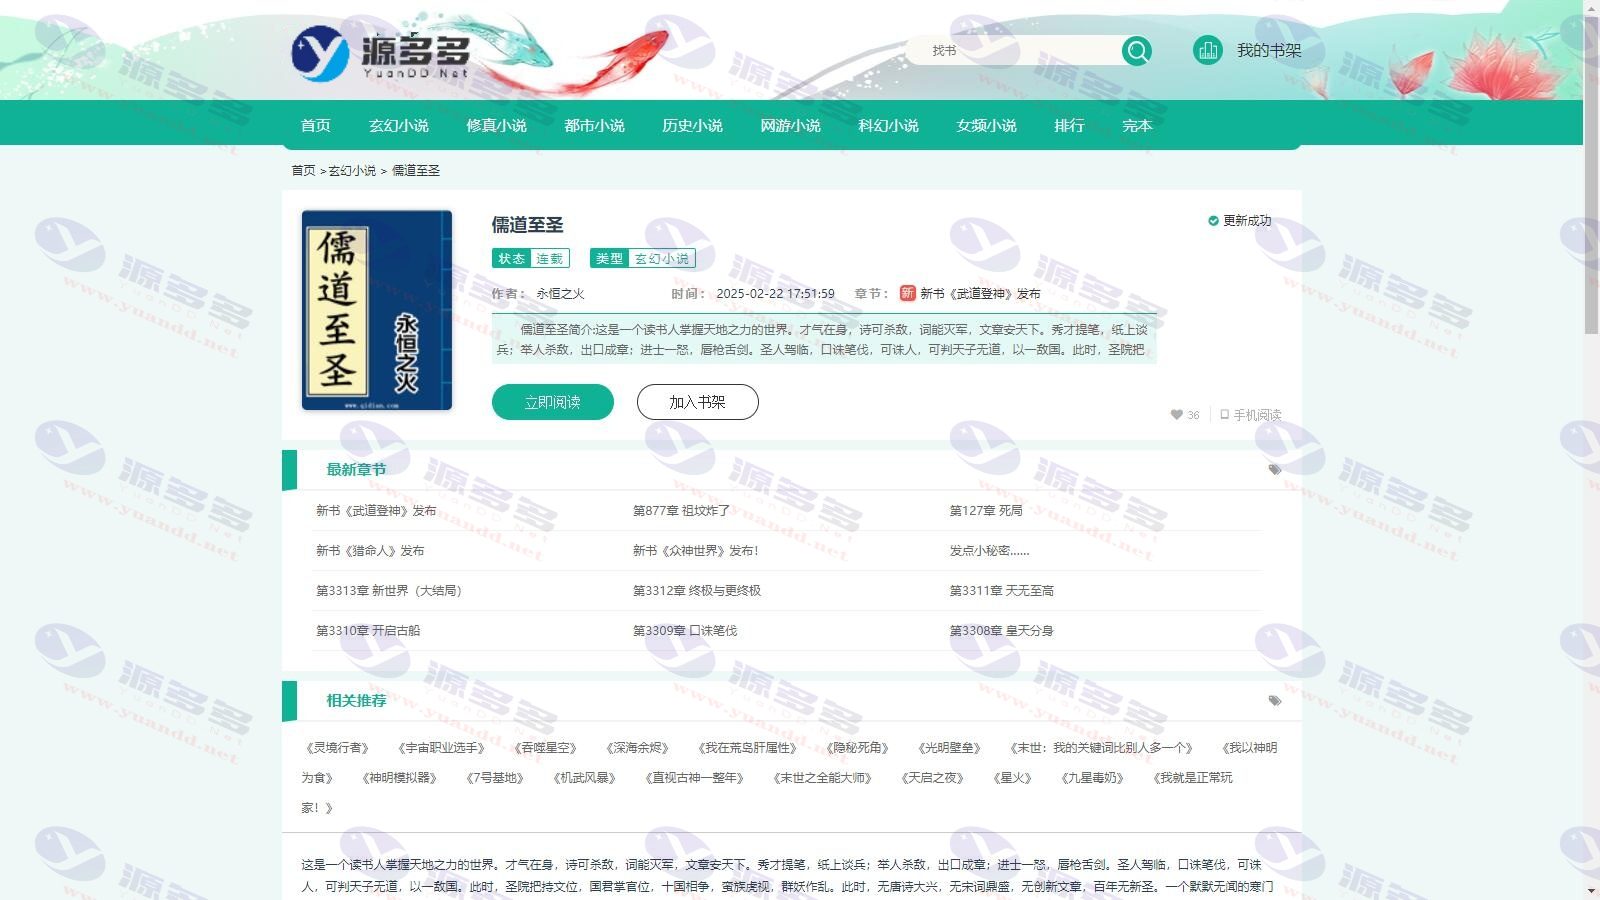Click the bookshelf icon beside 我的书架
Viewport: 1600px width, 900px height.
pyautogui.click(x=1208, y=50)
